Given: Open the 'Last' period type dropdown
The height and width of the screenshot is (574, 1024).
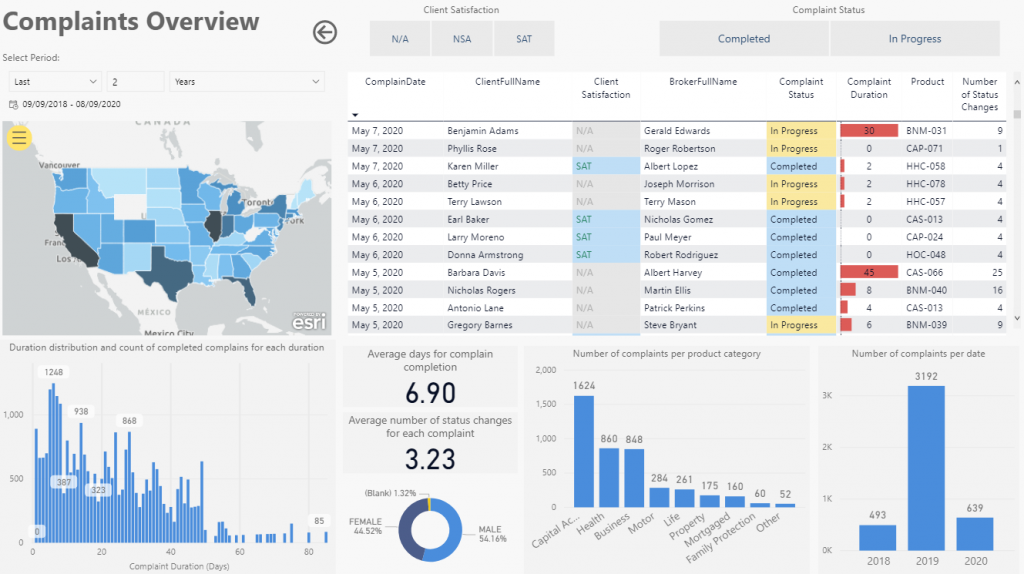Looking at the screenshot, I should [x=55, y=82].
